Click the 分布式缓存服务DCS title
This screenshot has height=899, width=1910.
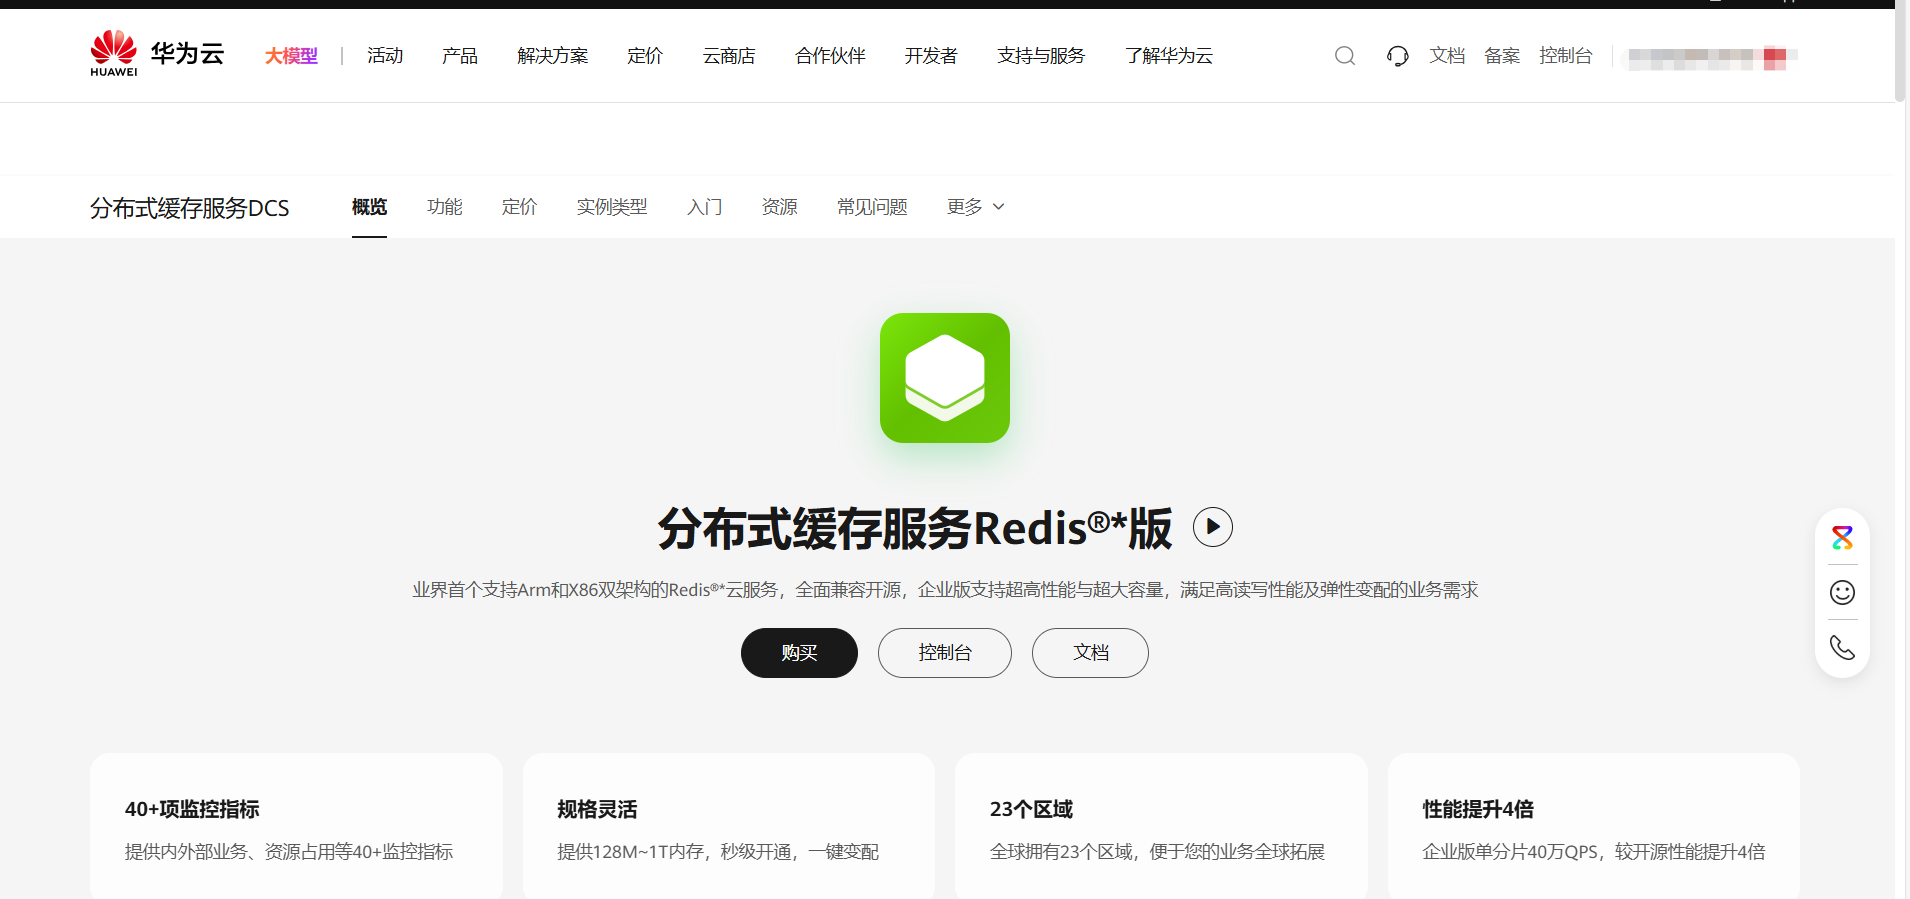point(190,208)
